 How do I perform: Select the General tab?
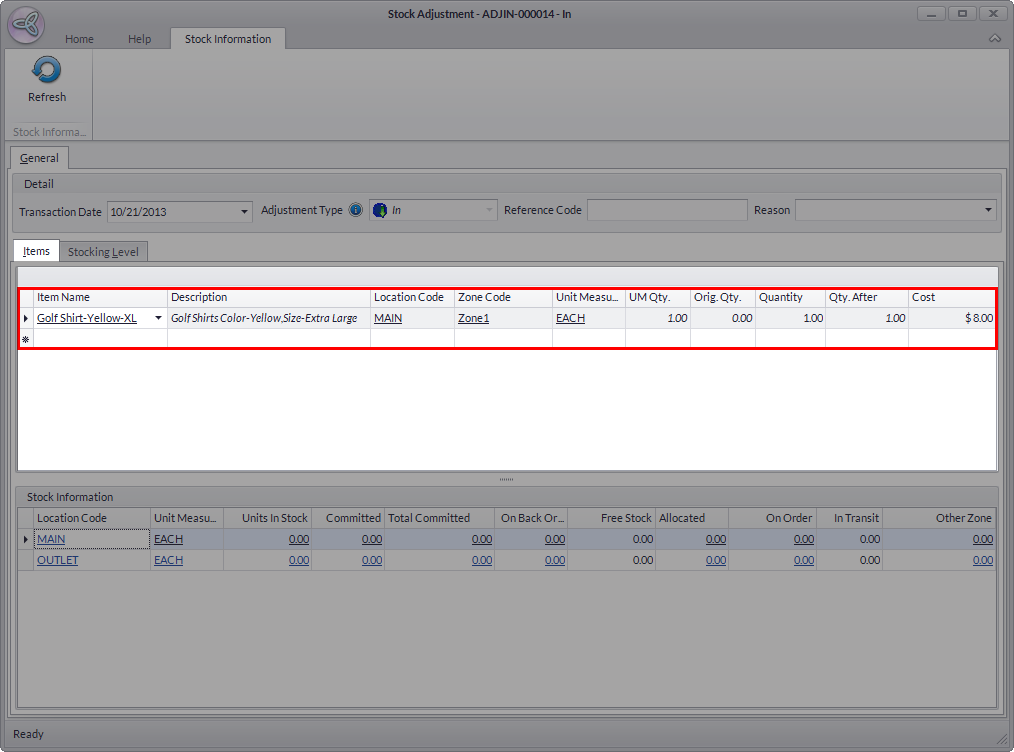(39, 158)
